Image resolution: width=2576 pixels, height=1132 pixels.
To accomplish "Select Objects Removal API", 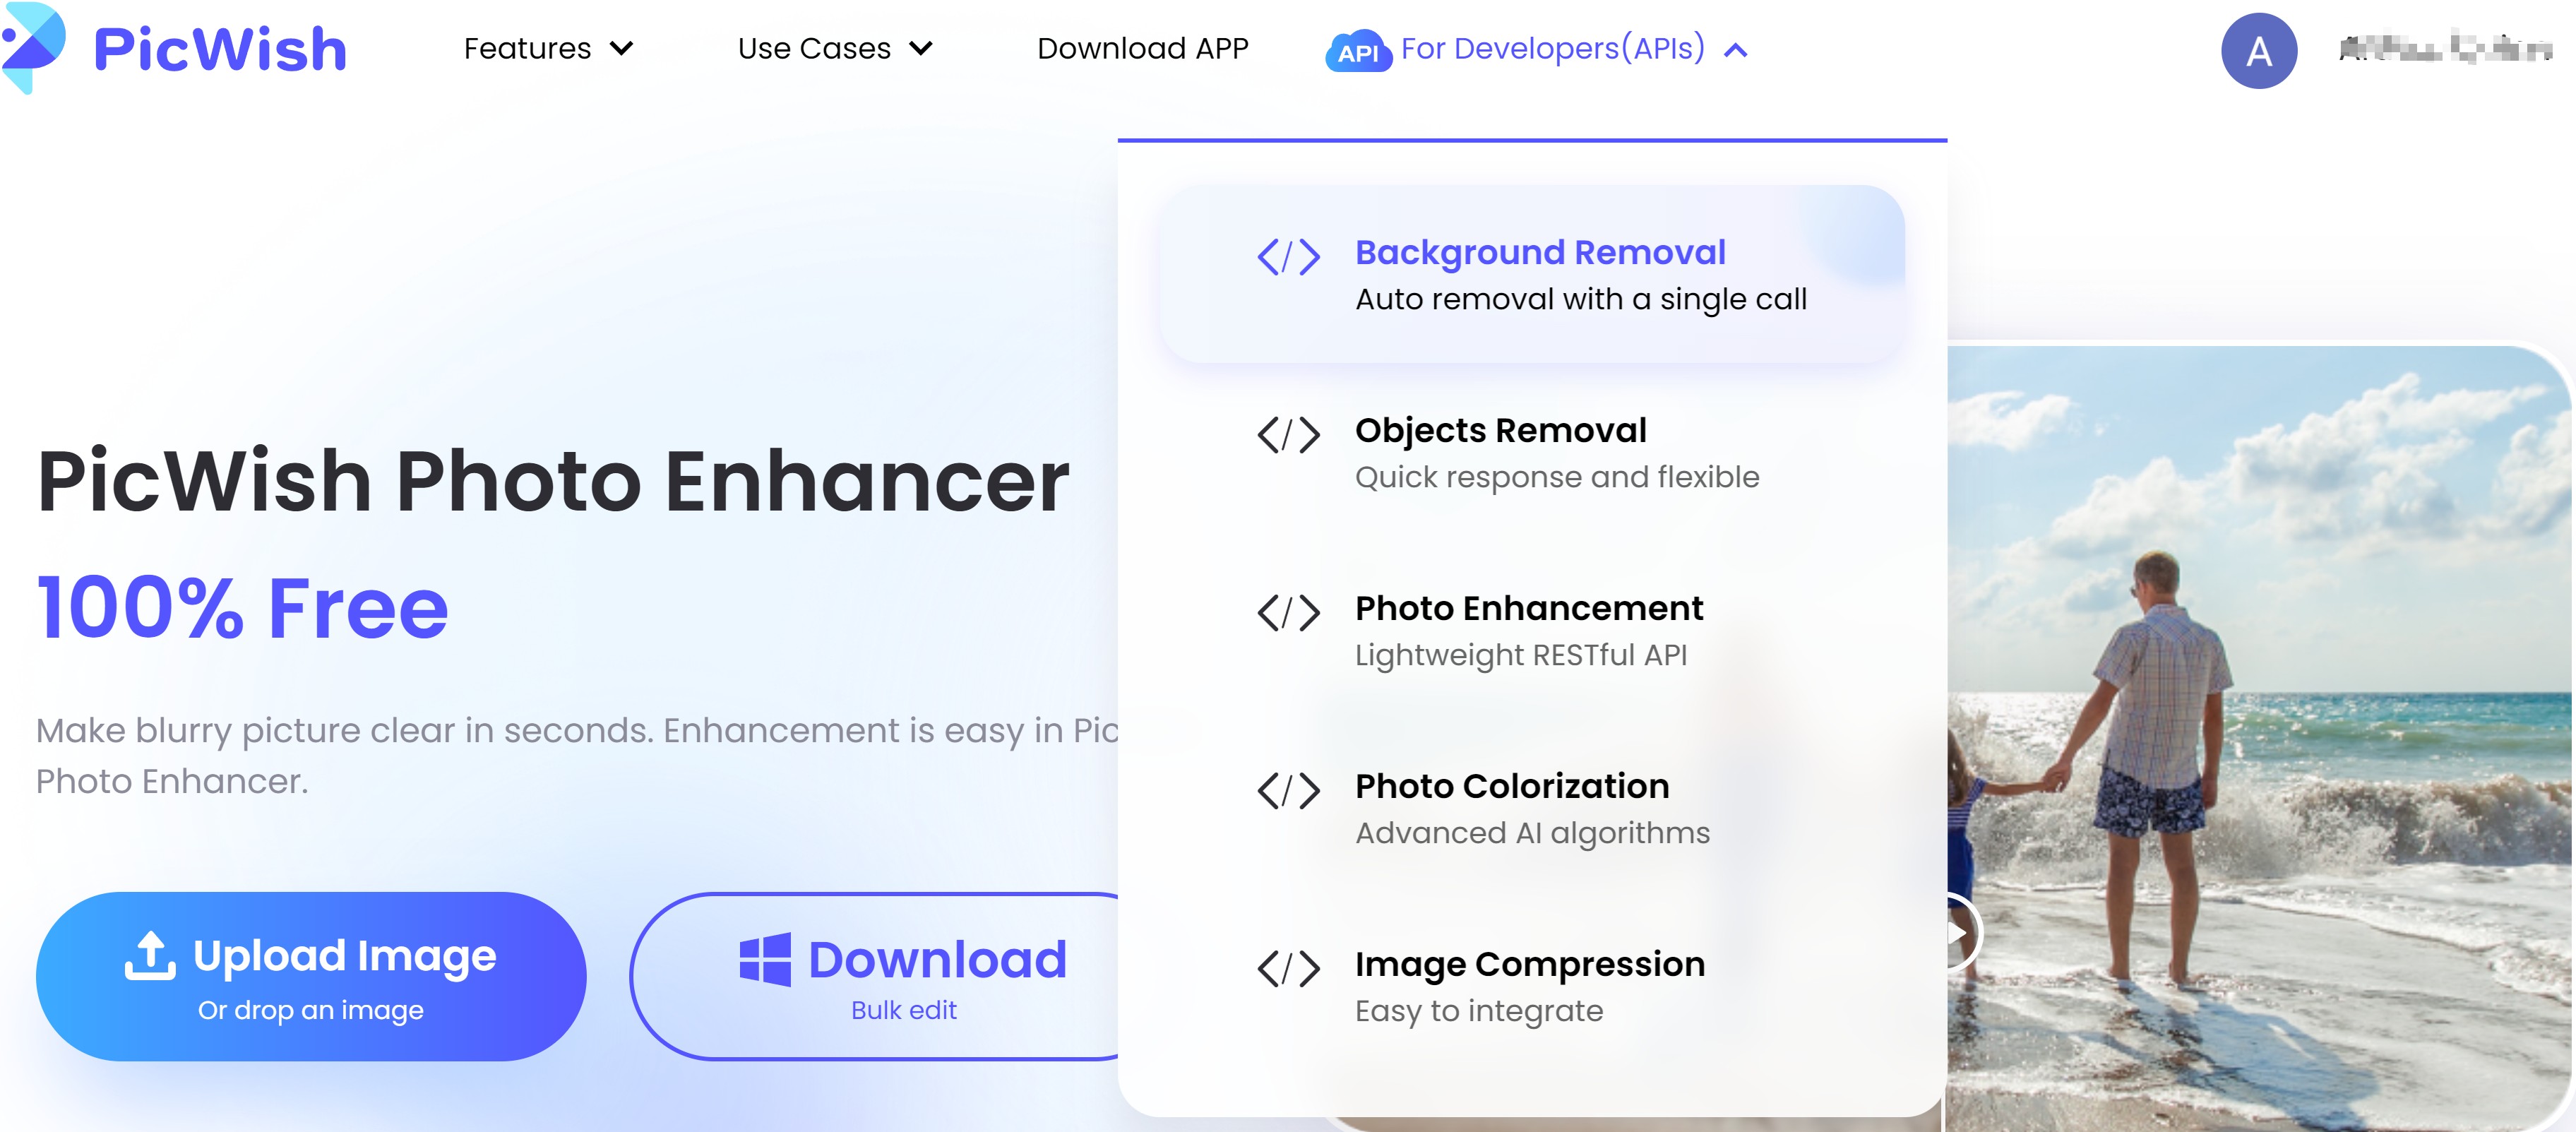I will 1532,452.
